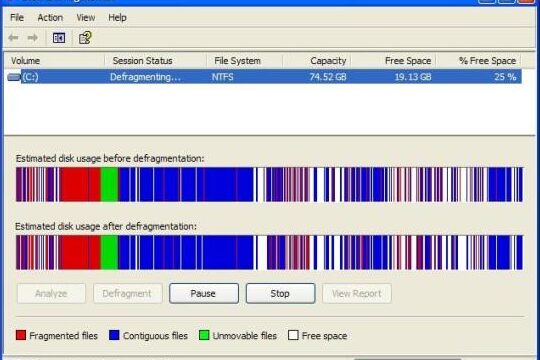This screenshot has height=360, width=540.
Task: Click the Contiguous files legend label
Action: click(x=155, y=336)
